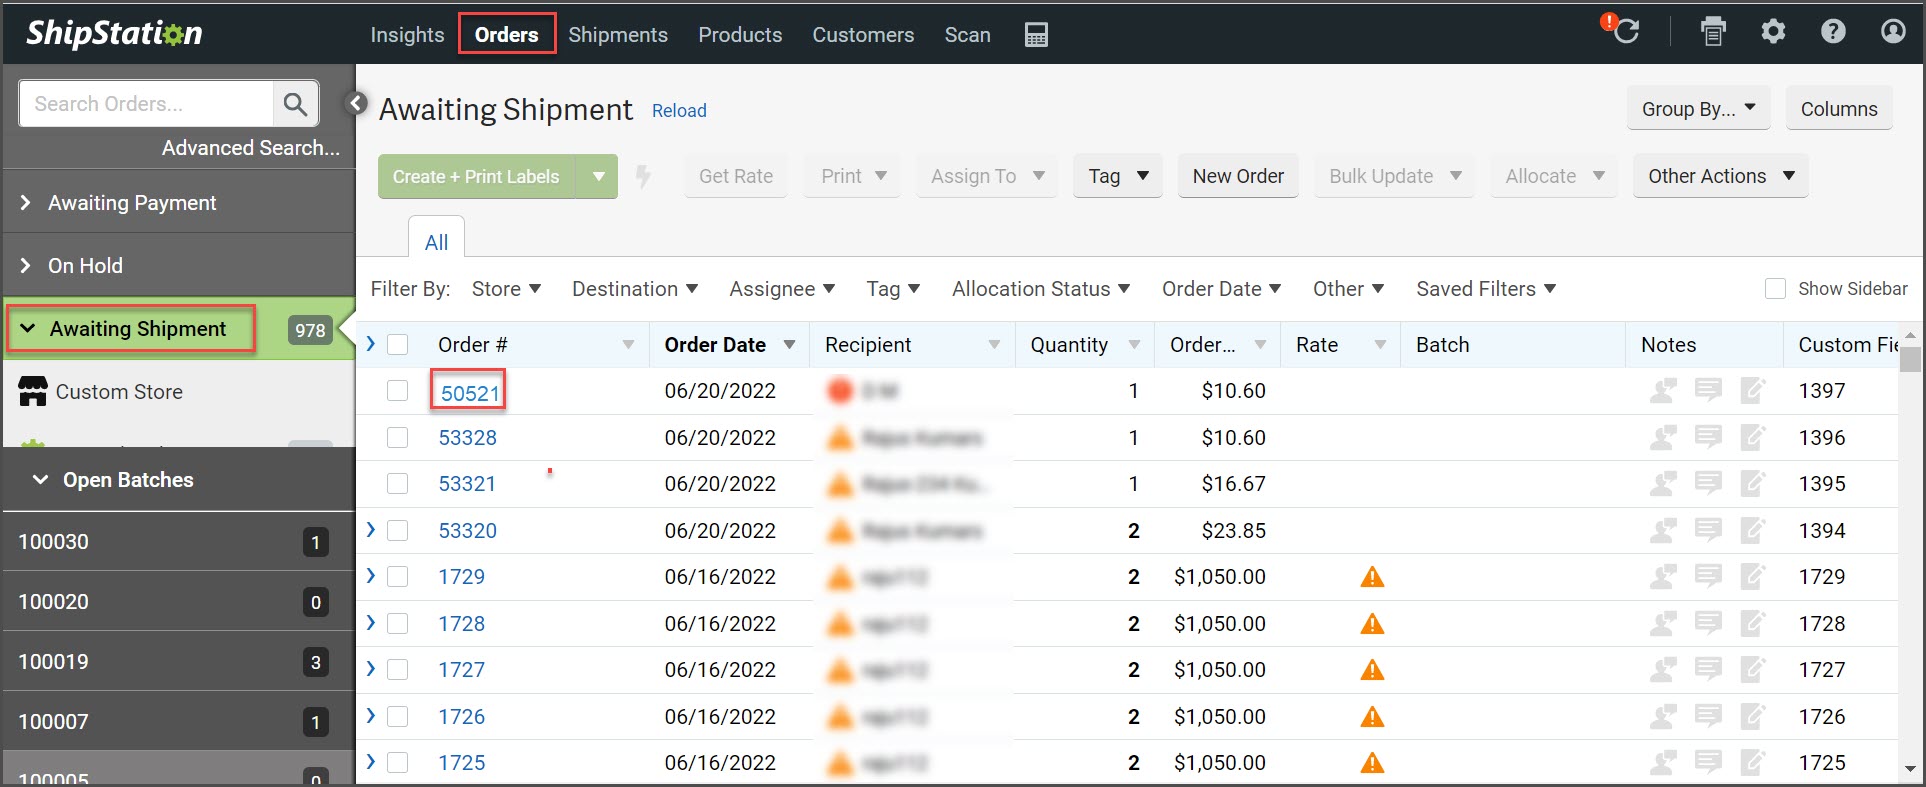
Task: Go to the Orders tab
Action: tap(507, 35)
